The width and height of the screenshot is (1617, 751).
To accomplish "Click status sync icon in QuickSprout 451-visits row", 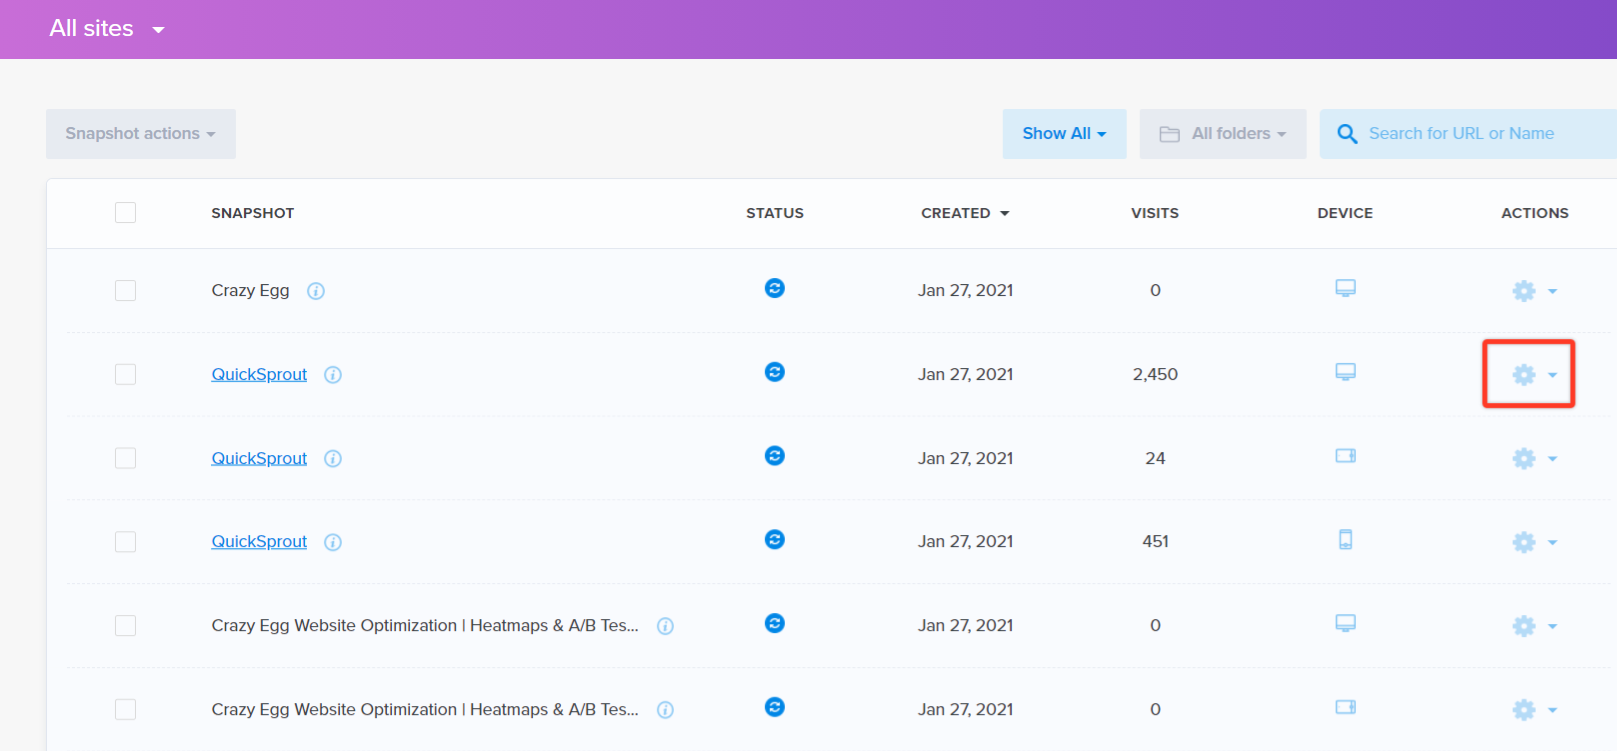I will pos(775,540).
